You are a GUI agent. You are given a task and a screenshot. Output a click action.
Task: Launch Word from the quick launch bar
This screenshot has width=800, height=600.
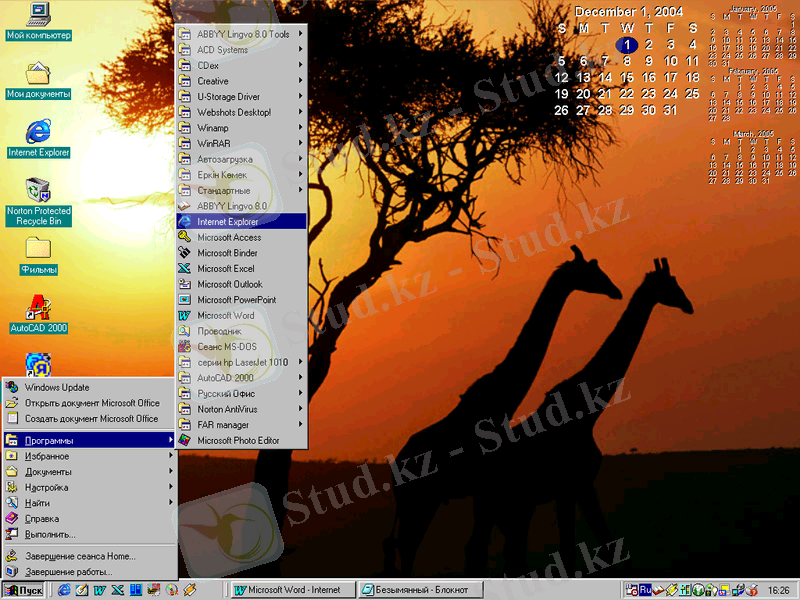click(x=100, y=590)
